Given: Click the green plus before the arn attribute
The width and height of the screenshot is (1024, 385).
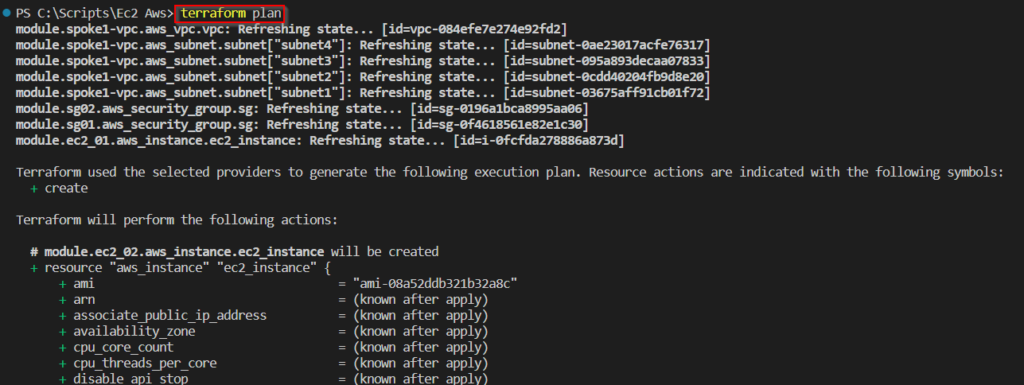Looking at the screenshot, I should [63, 300].
